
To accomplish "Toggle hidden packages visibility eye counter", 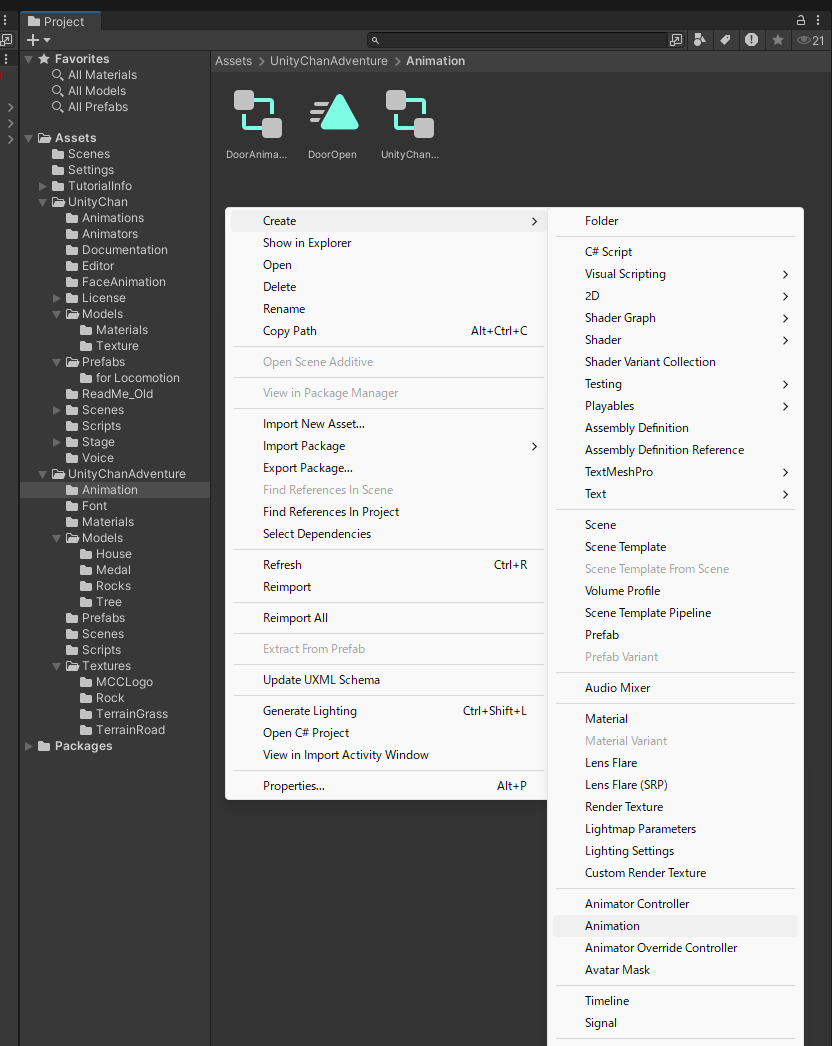I will coord(810,40).
